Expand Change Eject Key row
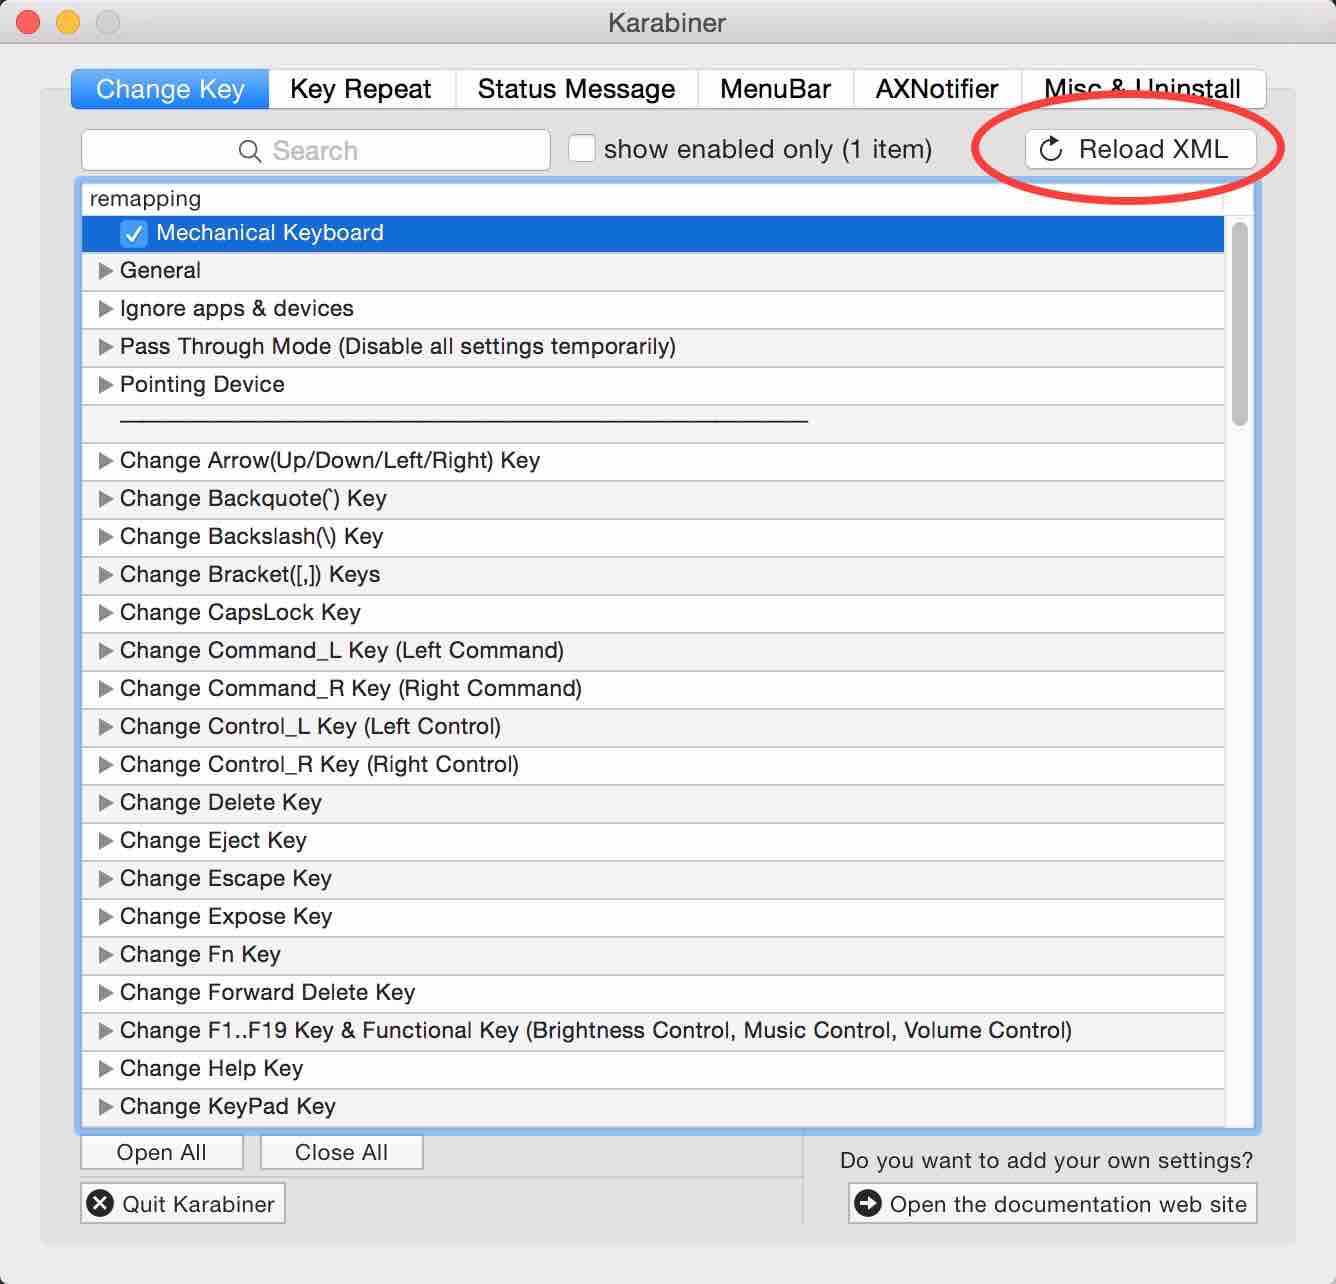The width and height of the screenshot is (1336, 1284). [x=105, y=841]
